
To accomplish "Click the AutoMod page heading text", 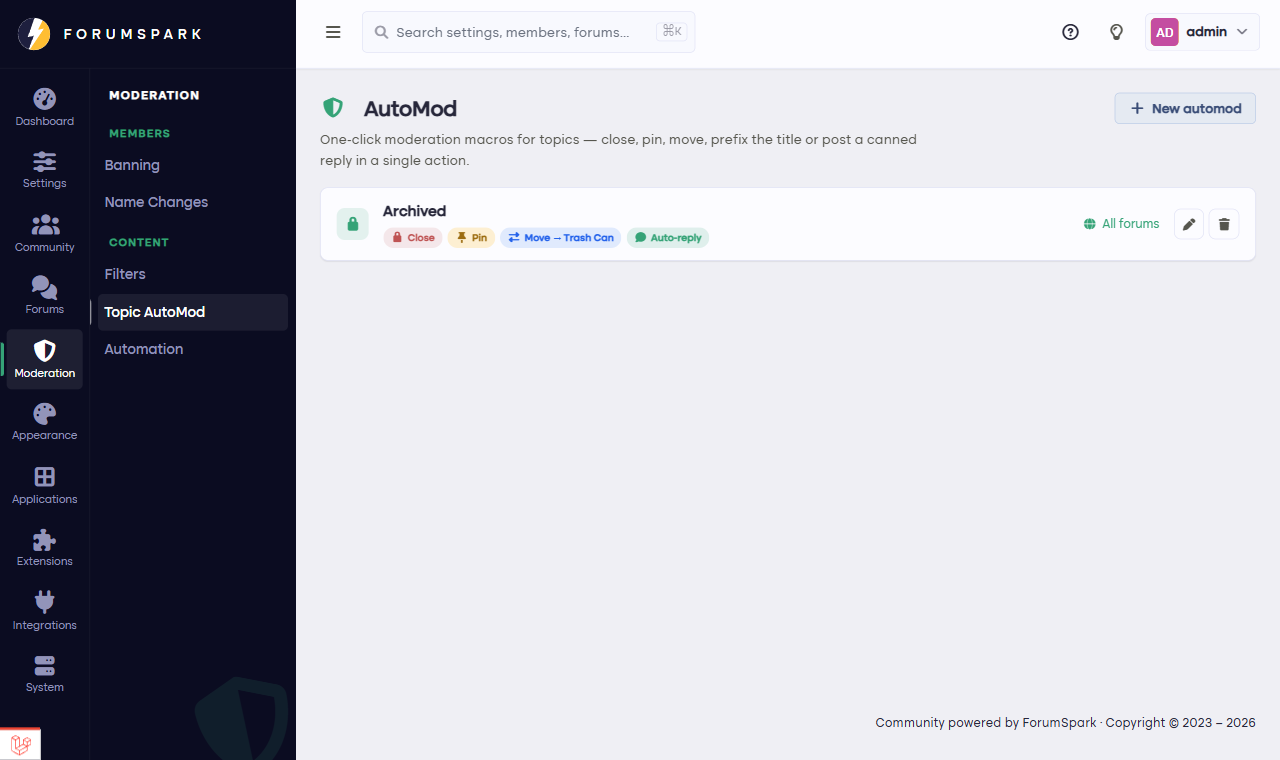I will 410,109.
